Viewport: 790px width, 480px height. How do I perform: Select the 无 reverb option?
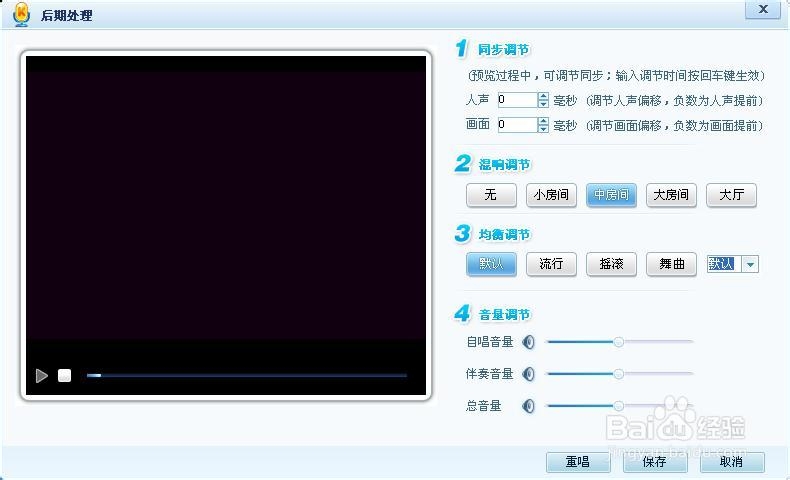click(491, 195)
